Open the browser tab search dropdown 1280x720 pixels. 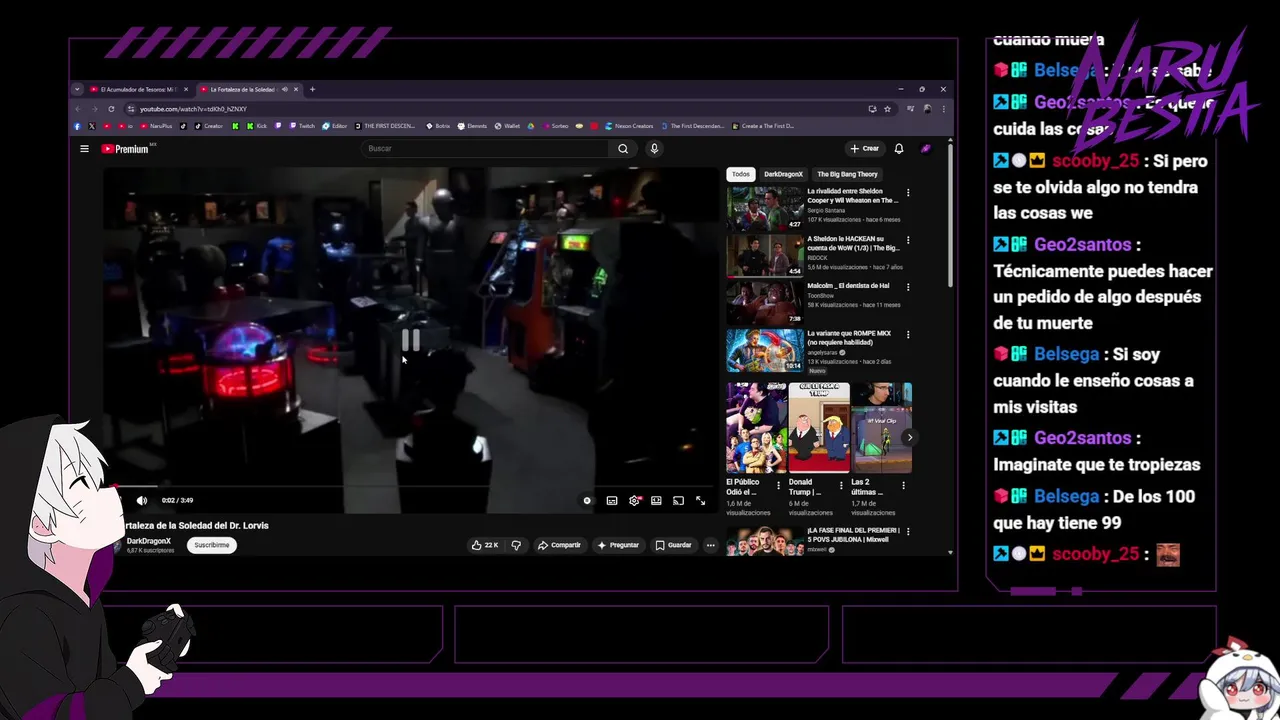[77, 89]
